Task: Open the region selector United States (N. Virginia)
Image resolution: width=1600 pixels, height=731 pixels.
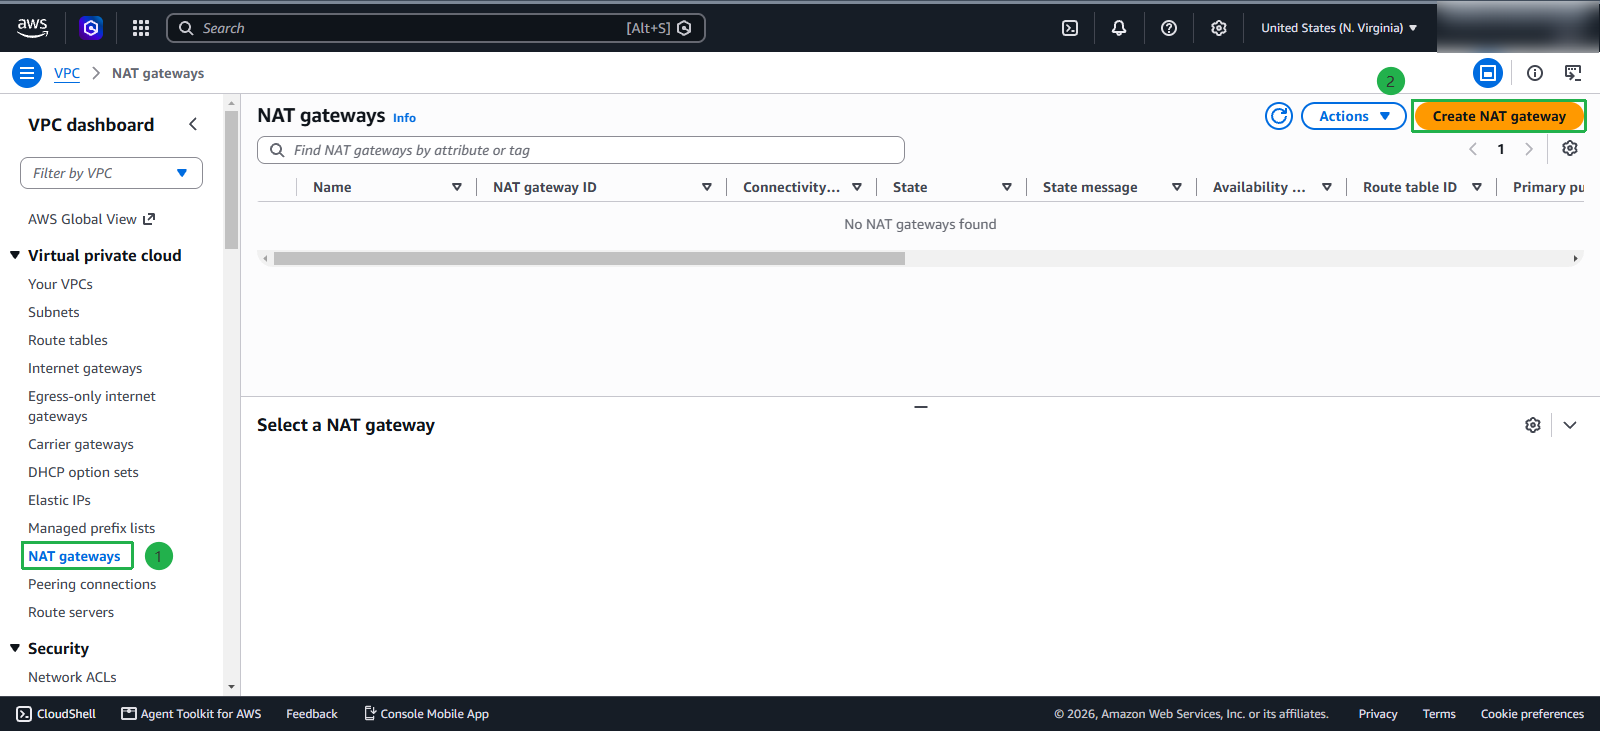Action: (1339, 28)
